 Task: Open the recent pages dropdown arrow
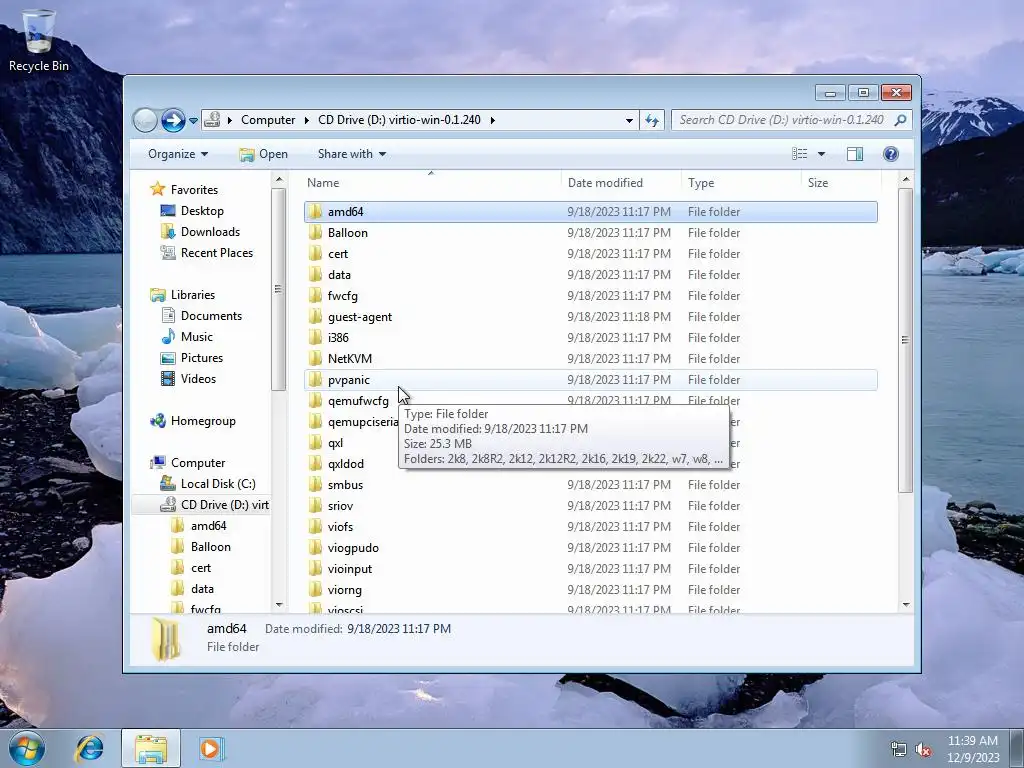[193, 121]
